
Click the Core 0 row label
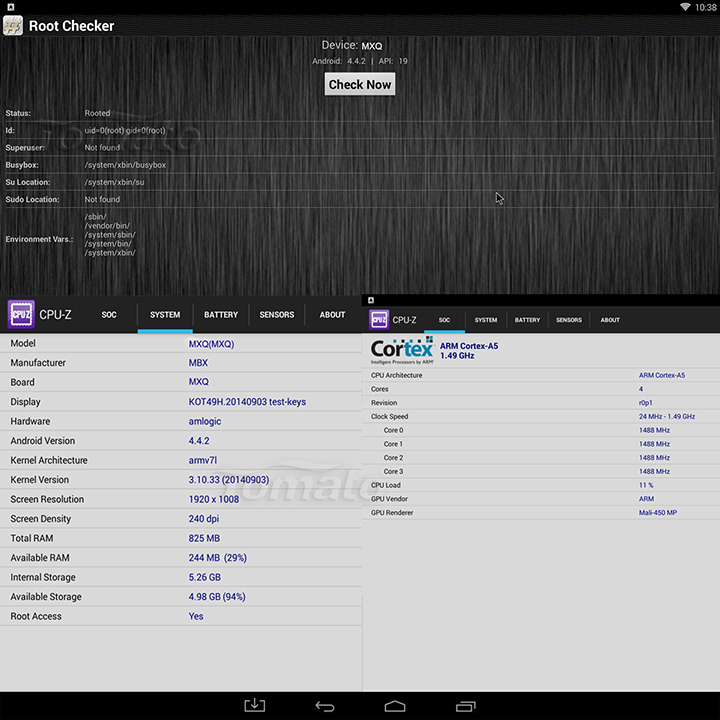pos(393,430)
